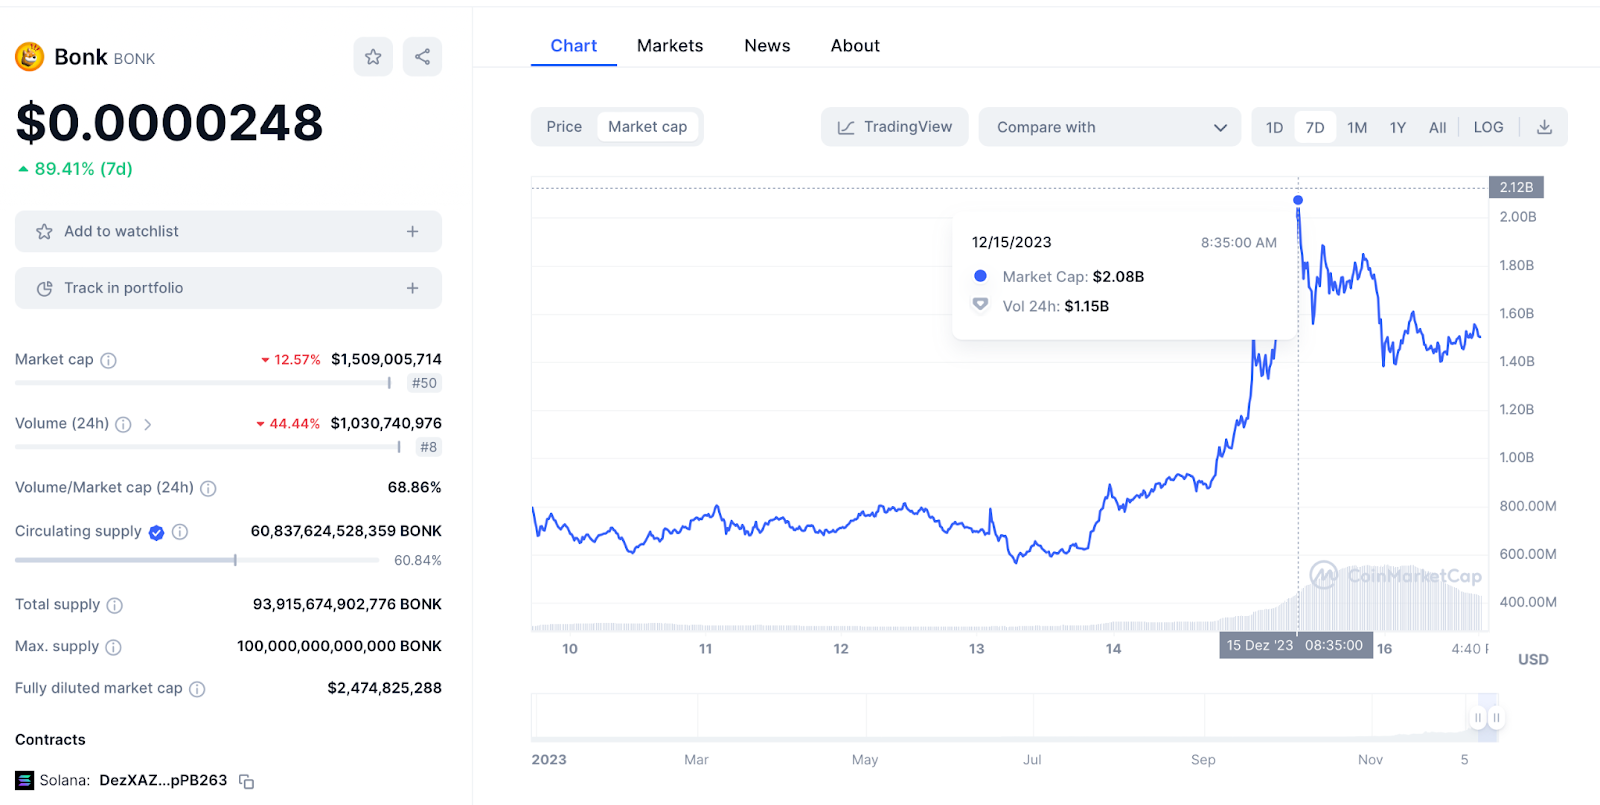
Task: Show Volume (24h) info icon
Action: pyautogui.click(x=123, y=424)
